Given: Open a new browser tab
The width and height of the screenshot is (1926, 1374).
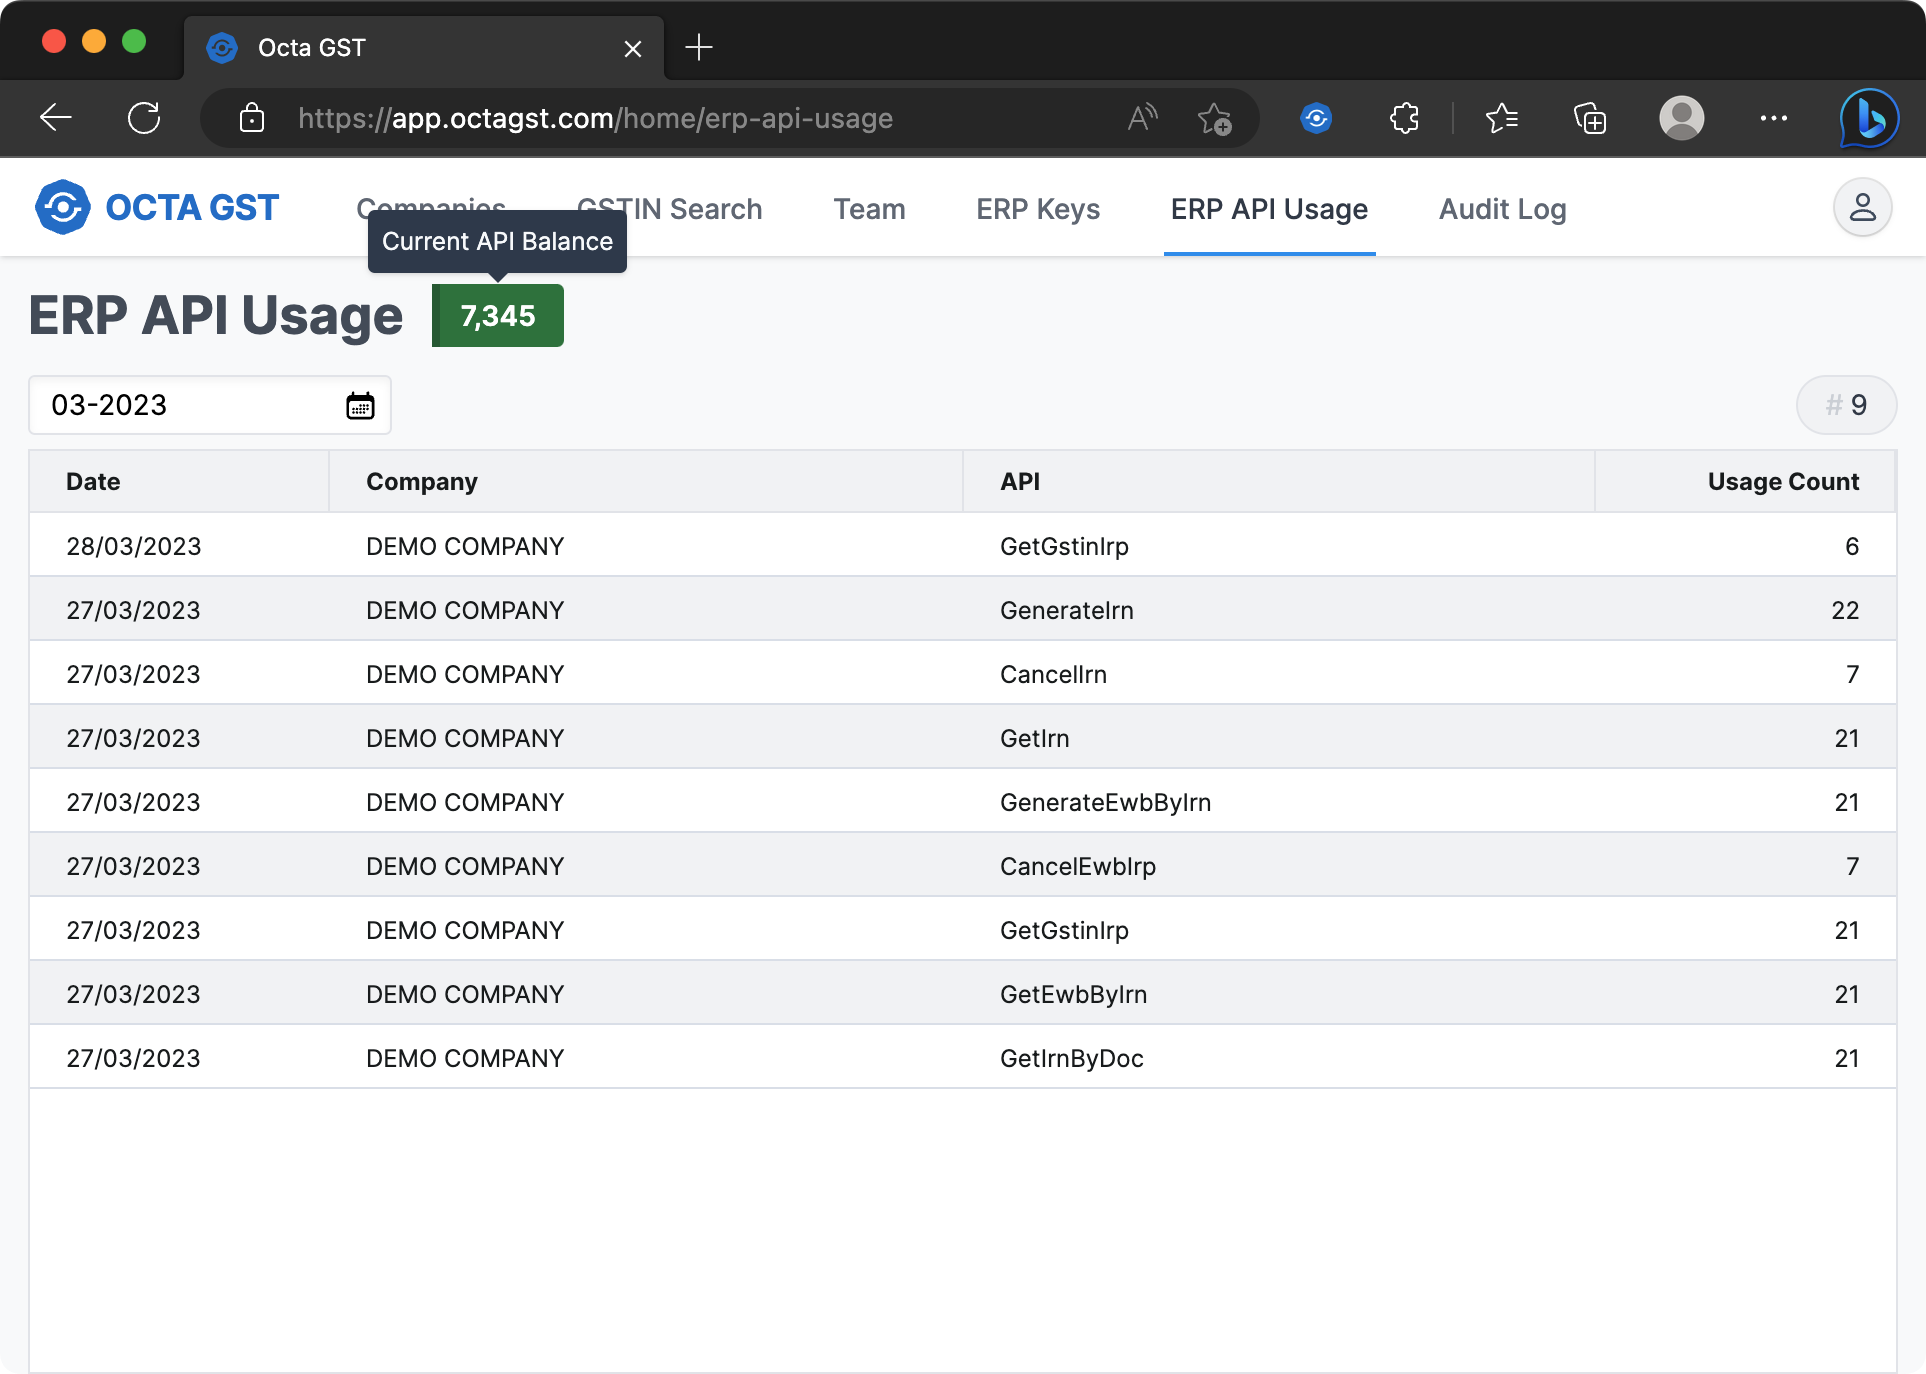Looking at the screenshot, I should pyautogui.click(x=699, y=47).
